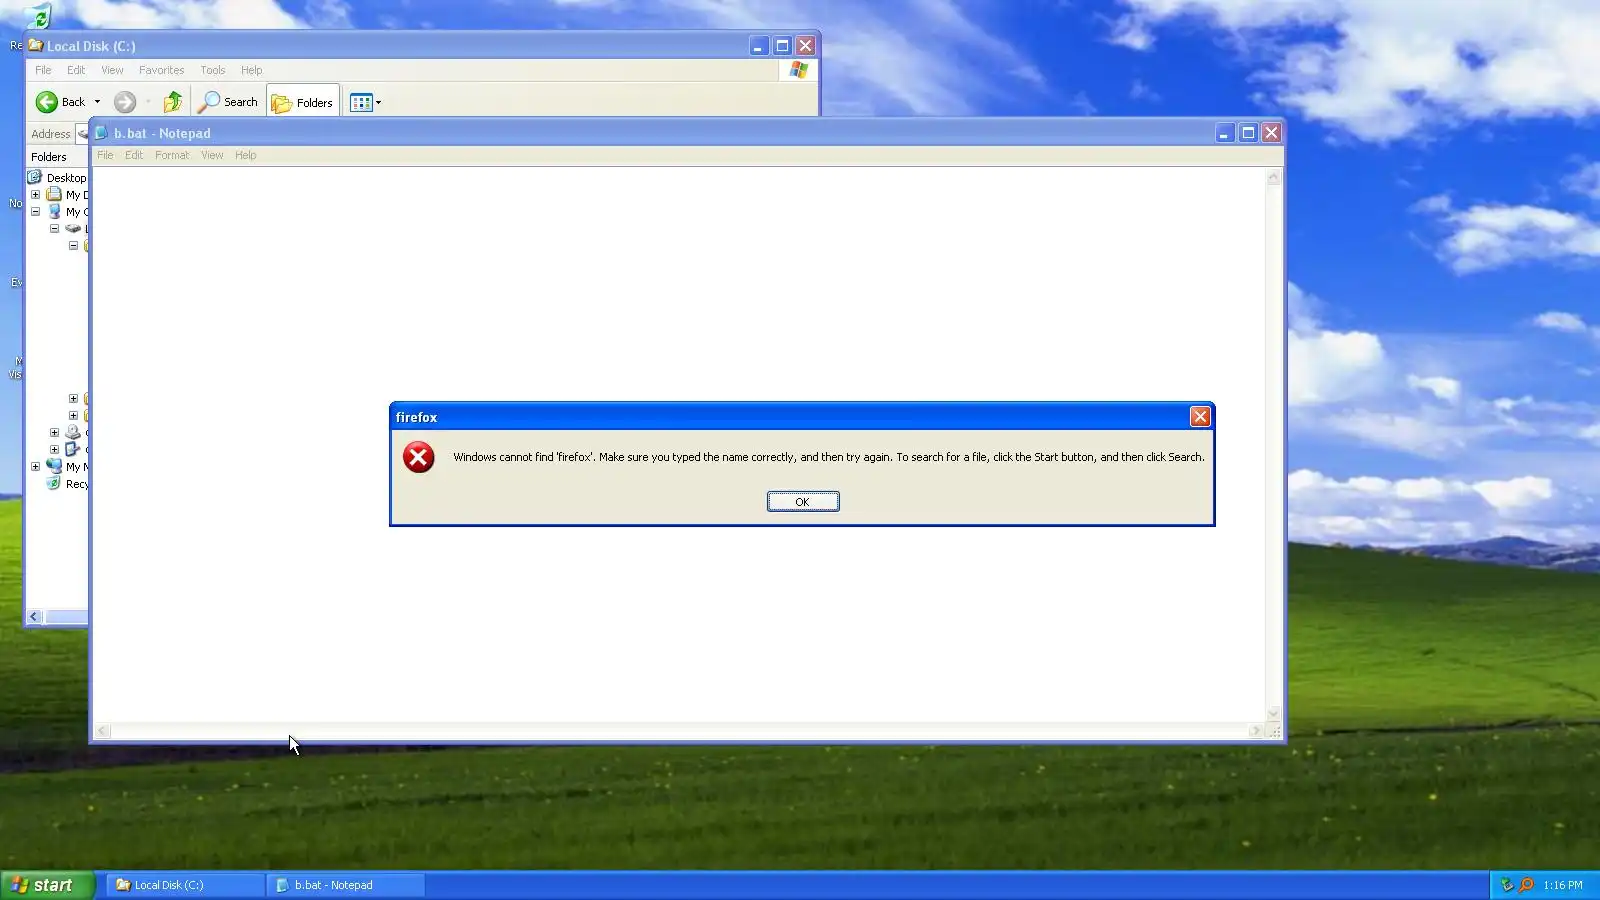Click the 'Windows cannot find firefox' message text
1600x900 pixels.
(x=828, y=457)
